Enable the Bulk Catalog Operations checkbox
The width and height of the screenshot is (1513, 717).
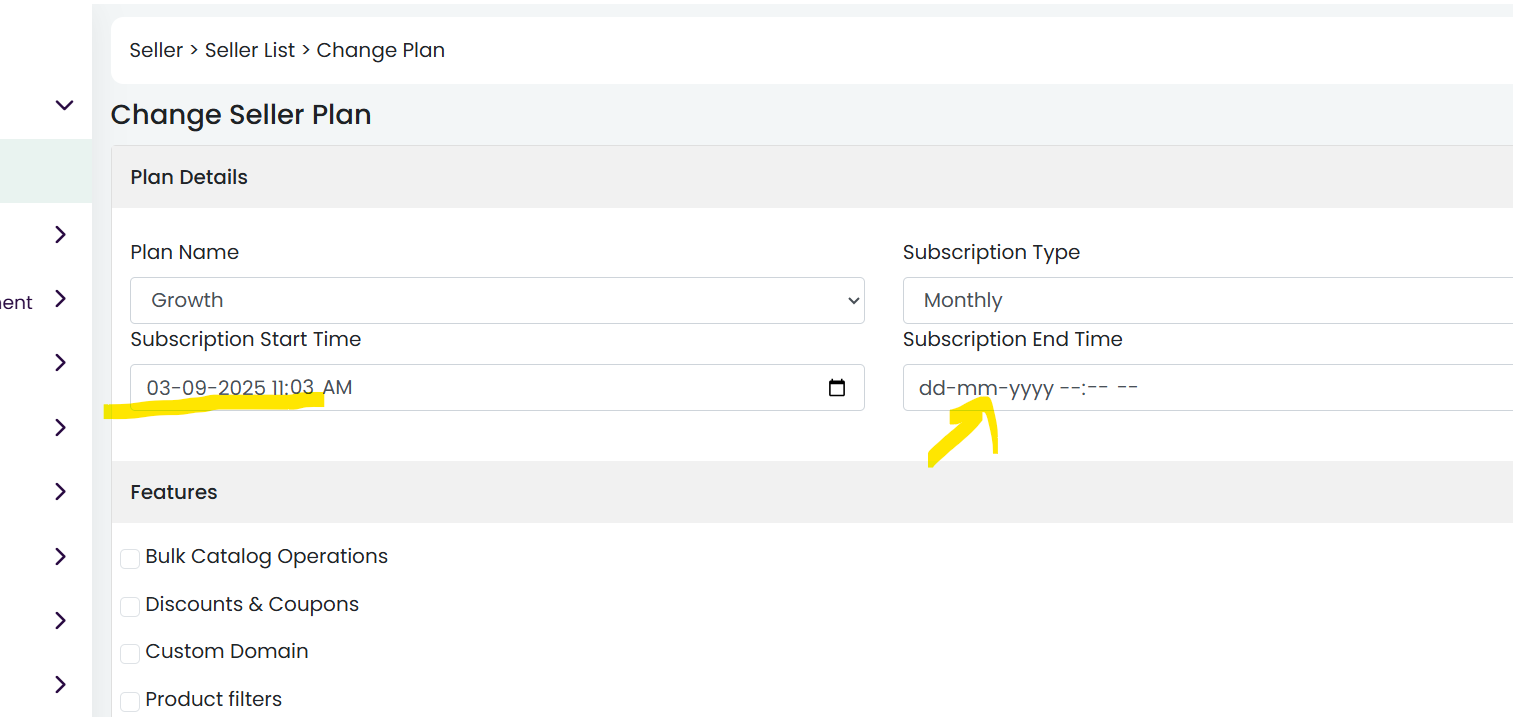click(x=130, y=558)
